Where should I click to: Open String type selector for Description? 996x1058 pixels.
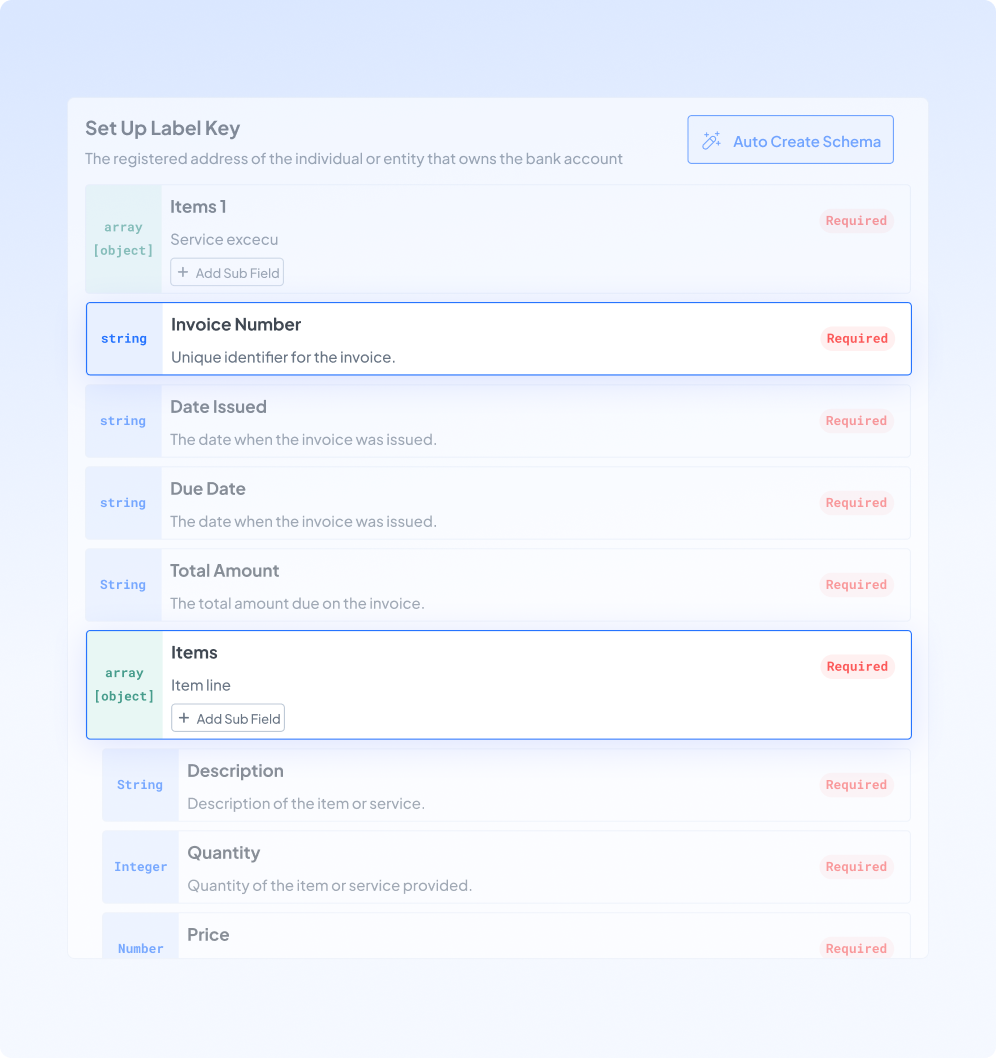[140, 785]
